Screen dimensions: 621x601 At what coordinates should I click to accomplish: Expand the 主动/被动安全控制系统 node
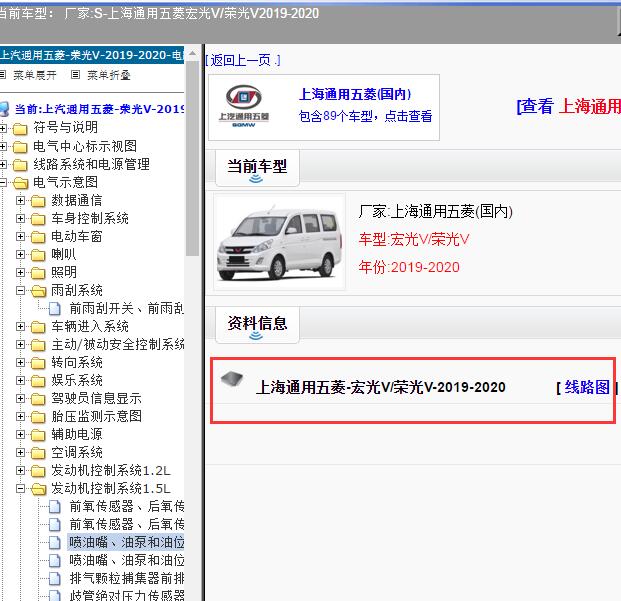tap(20, 345)
